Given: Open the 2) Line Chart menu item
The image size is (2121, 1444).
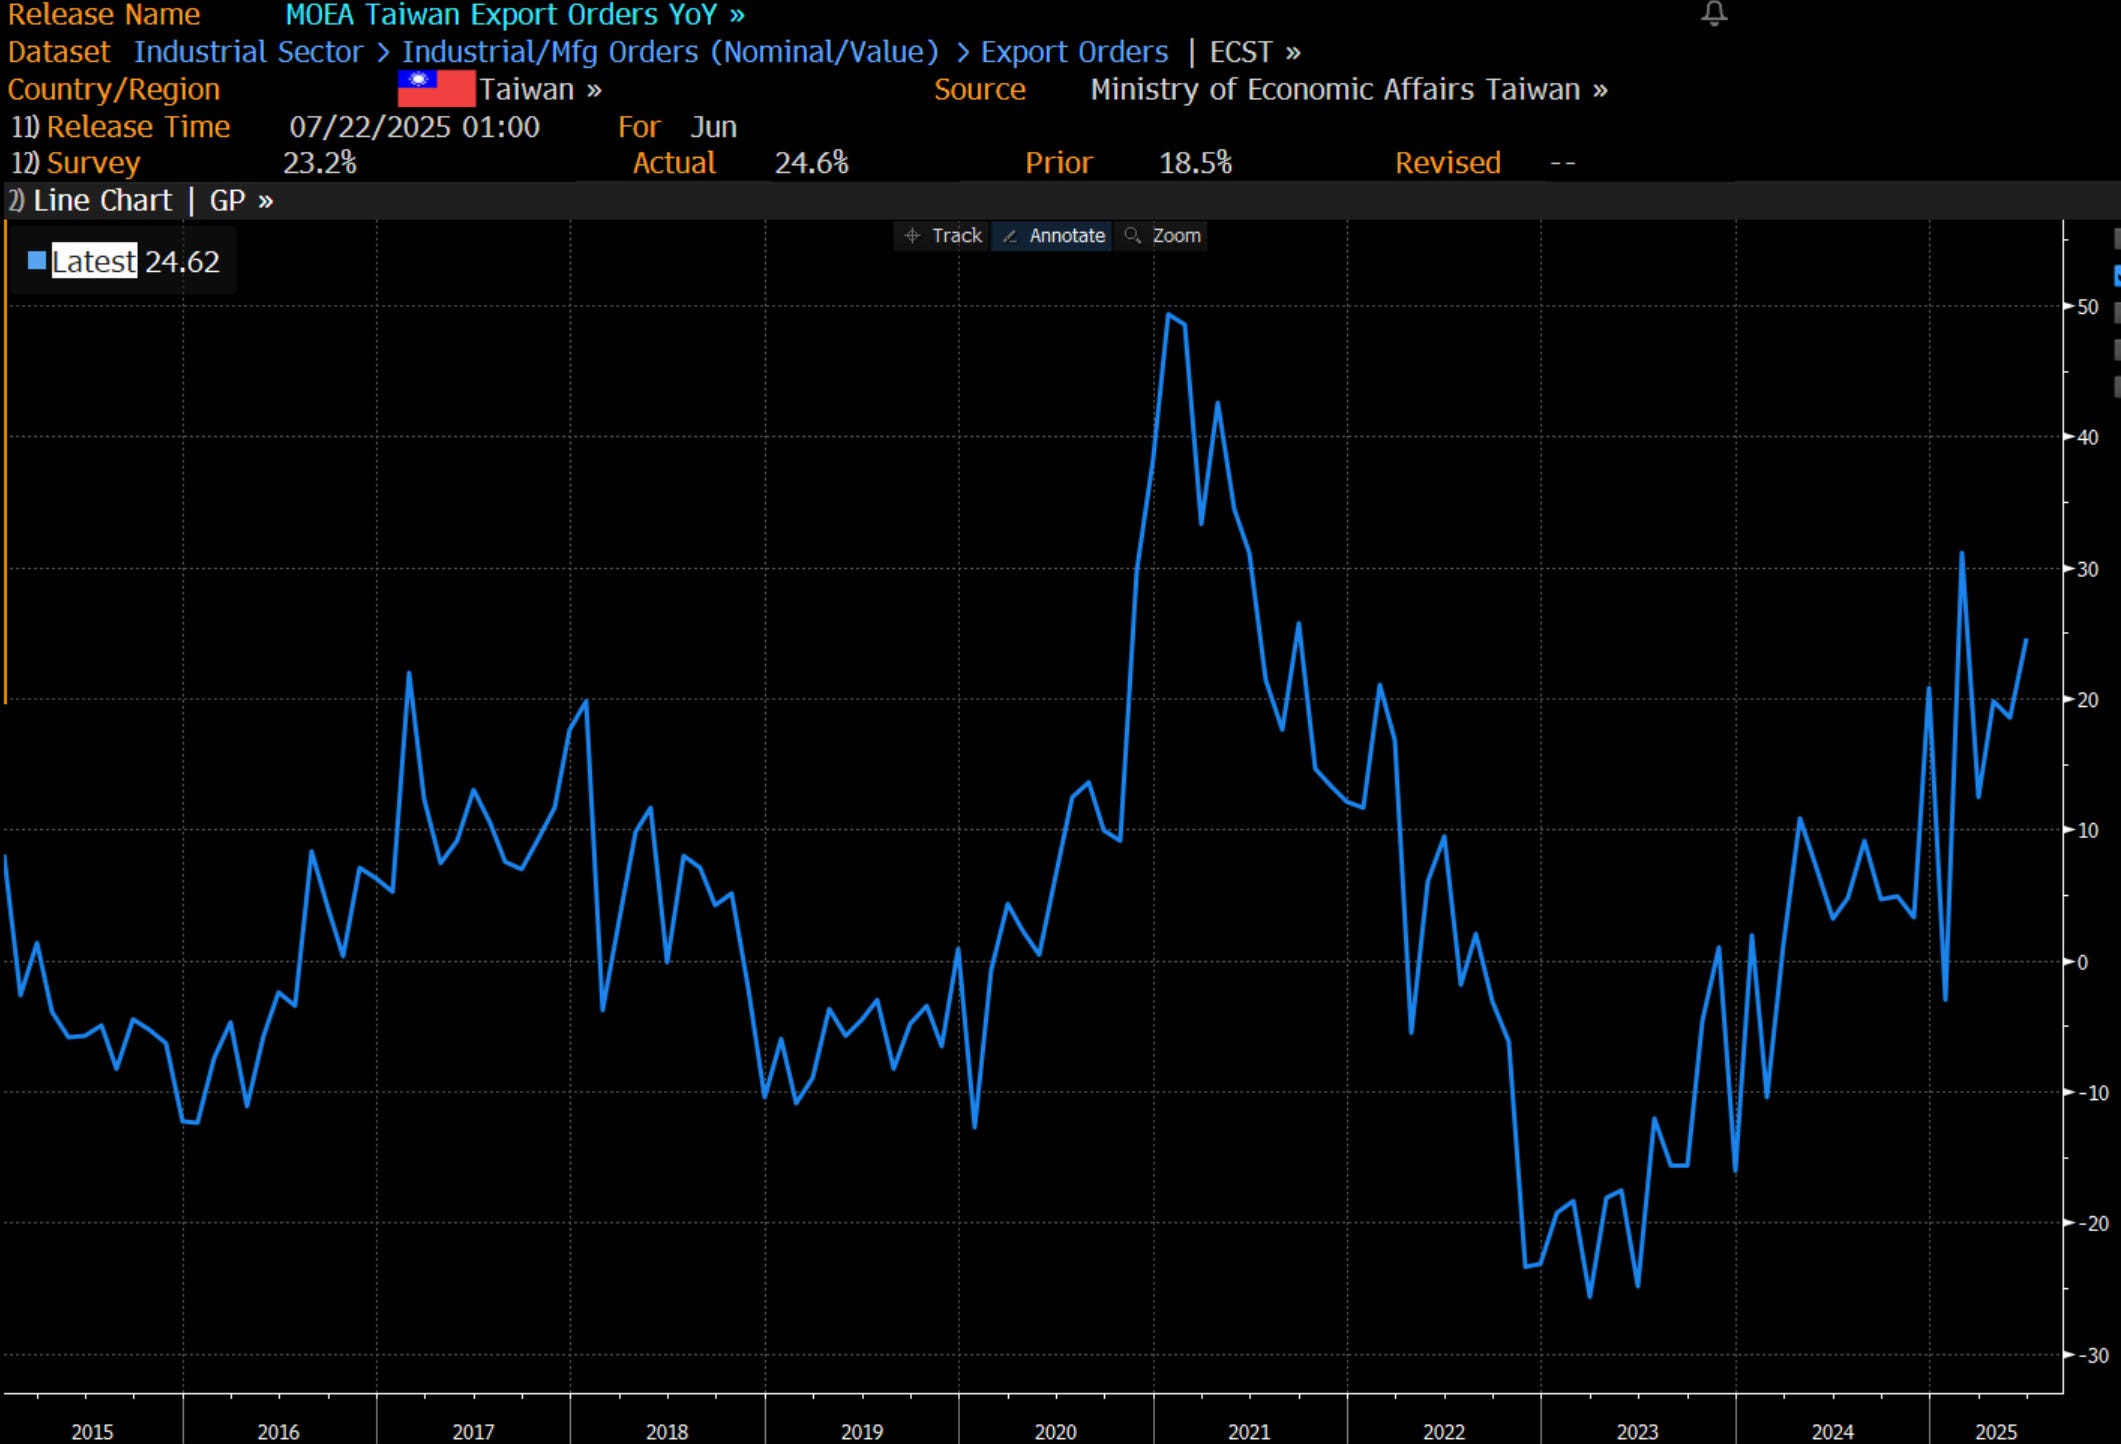Looking at the screenshot, I should click(x=92, y=201).
